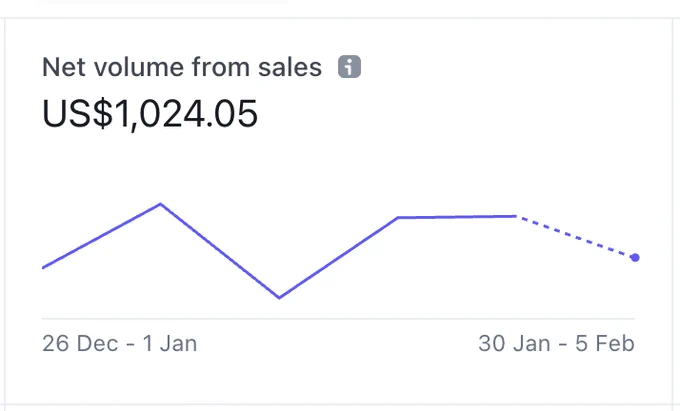
Task: Click the flat plateau segment of the chart line
Action: click(457, 216)
